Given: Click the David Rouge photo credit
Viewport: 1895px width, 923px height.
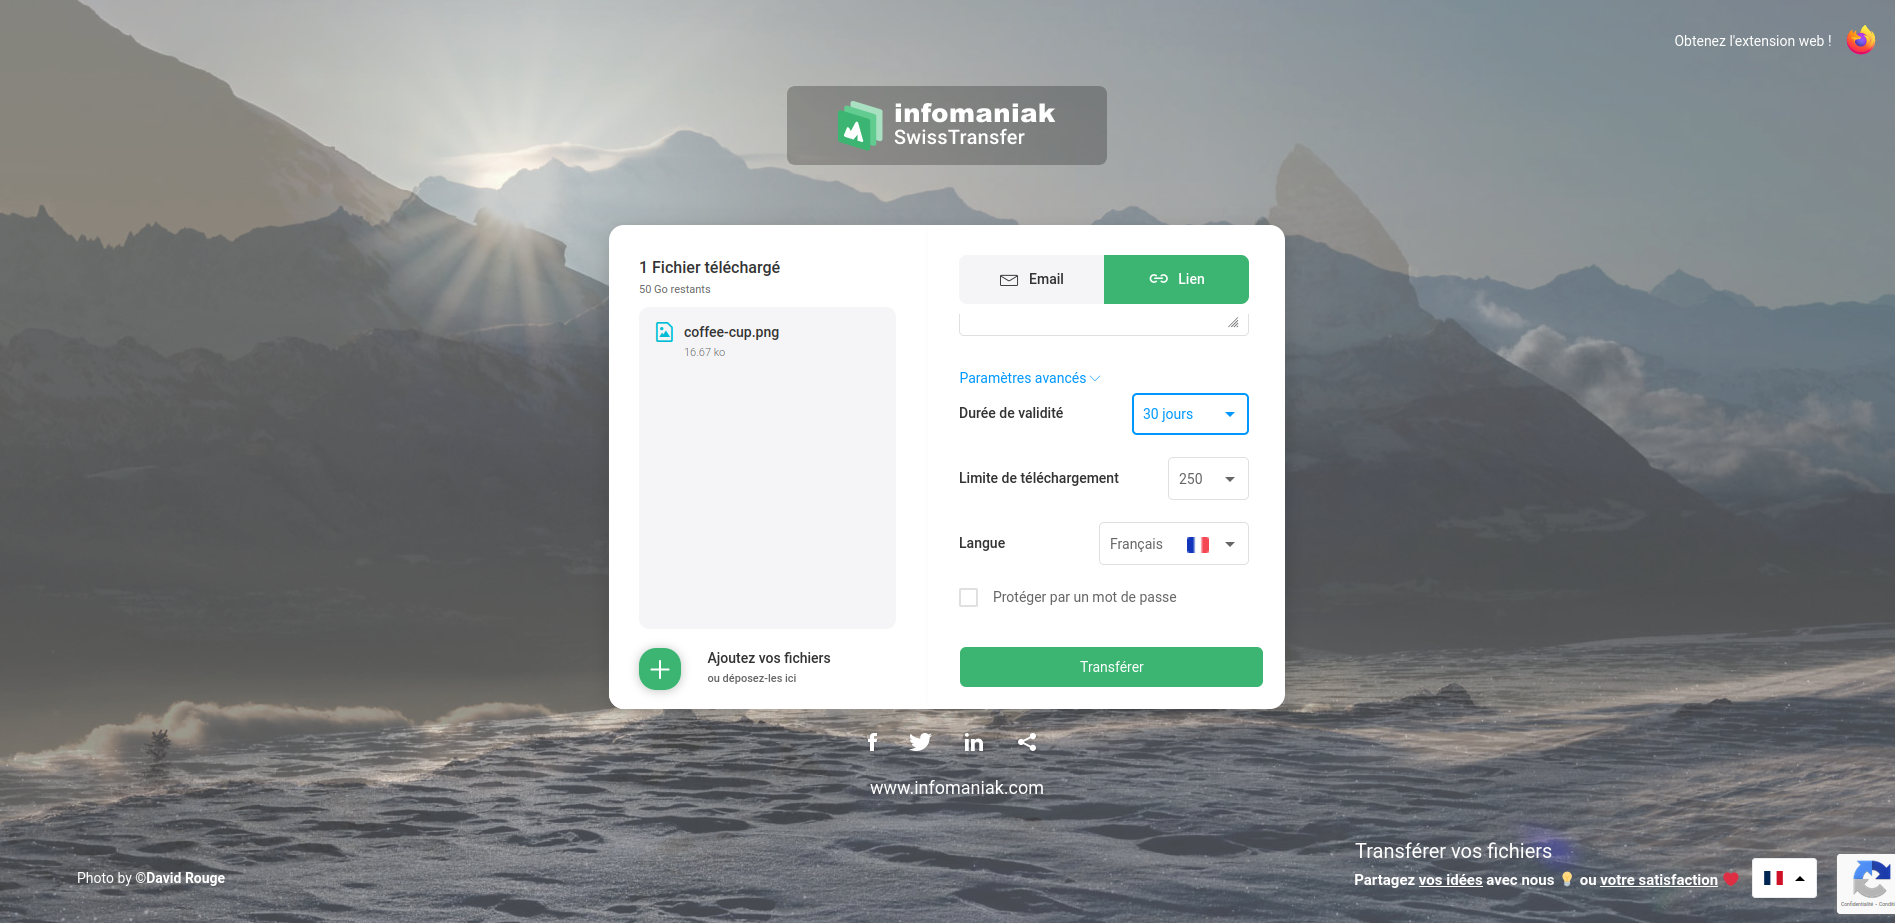Looking at the screenshot, I should click(186, 878).
